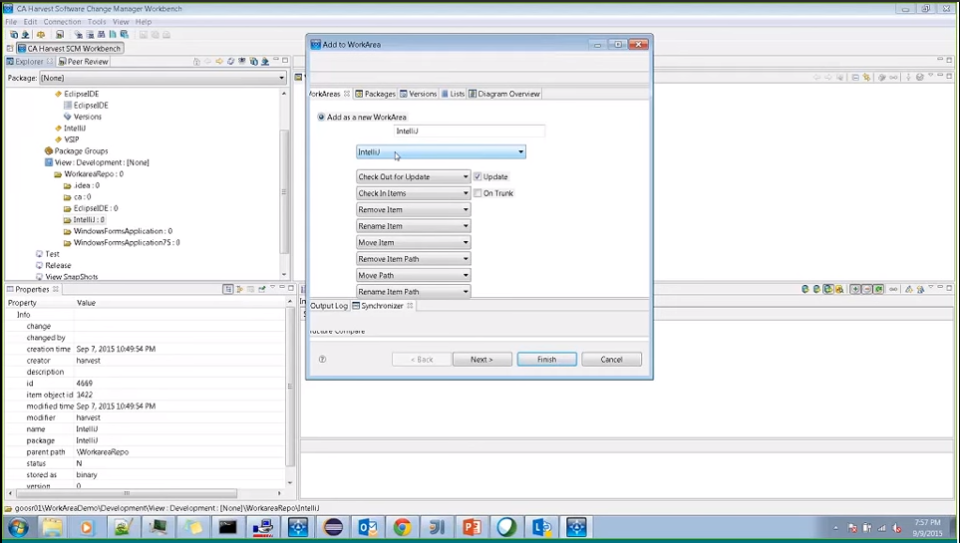The width and height of the screenshot is (960, 543).
Task: Open the Rename Item dropdown
Action: tap(413, 226)
